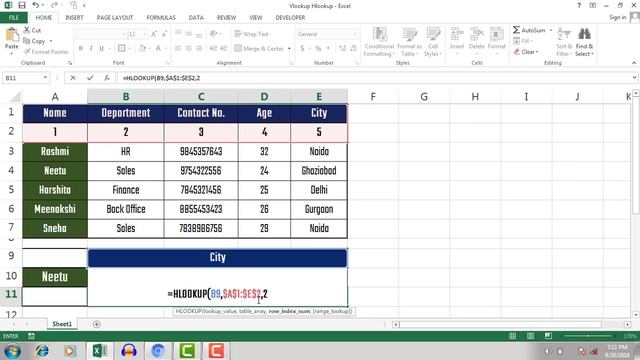Click Fill in Editing group

tap(522, 41)
